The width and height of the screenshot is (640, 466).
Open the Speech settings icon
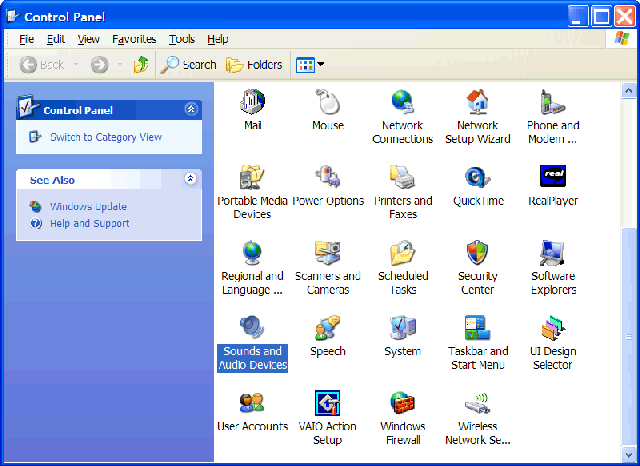[328, 336]
